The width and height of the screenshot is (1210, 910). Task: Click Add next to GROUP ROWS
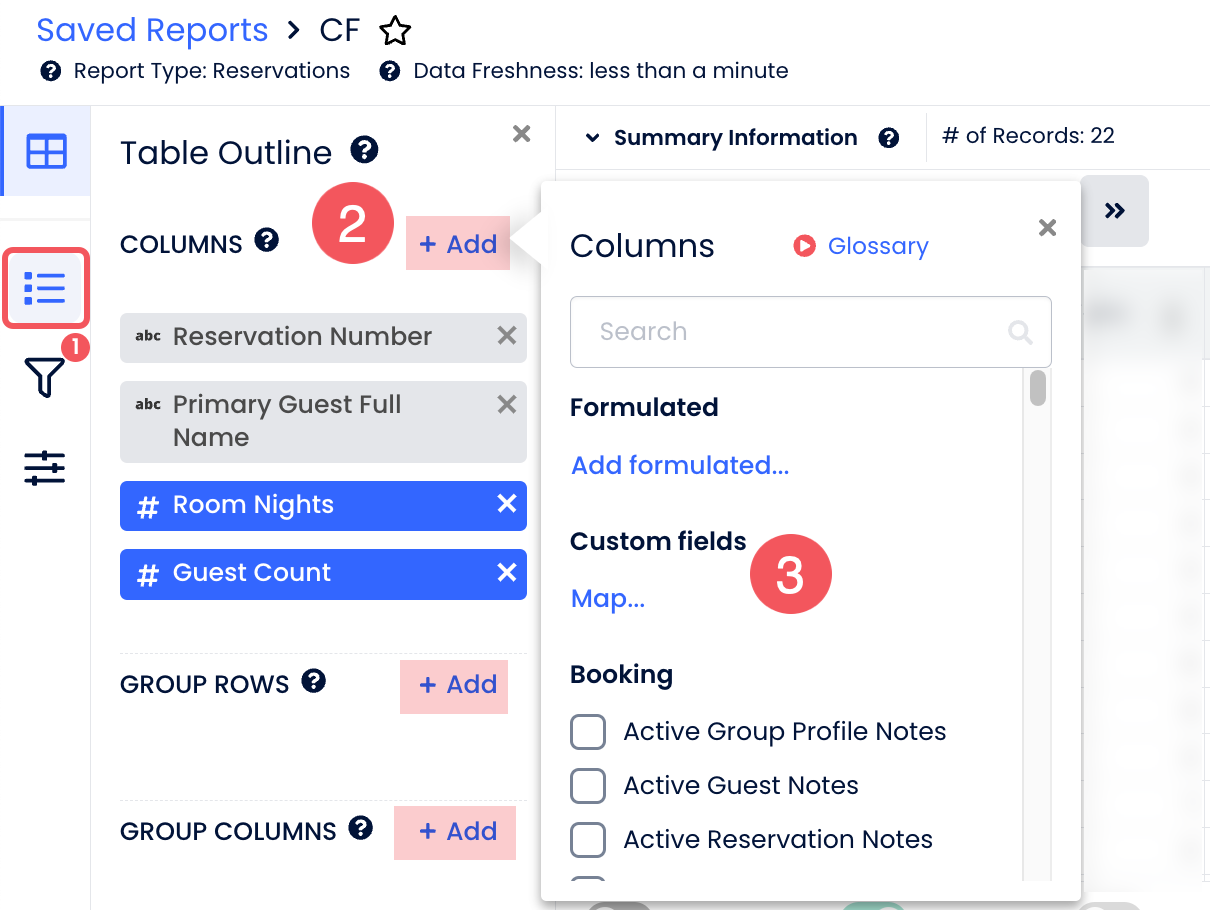457,685
